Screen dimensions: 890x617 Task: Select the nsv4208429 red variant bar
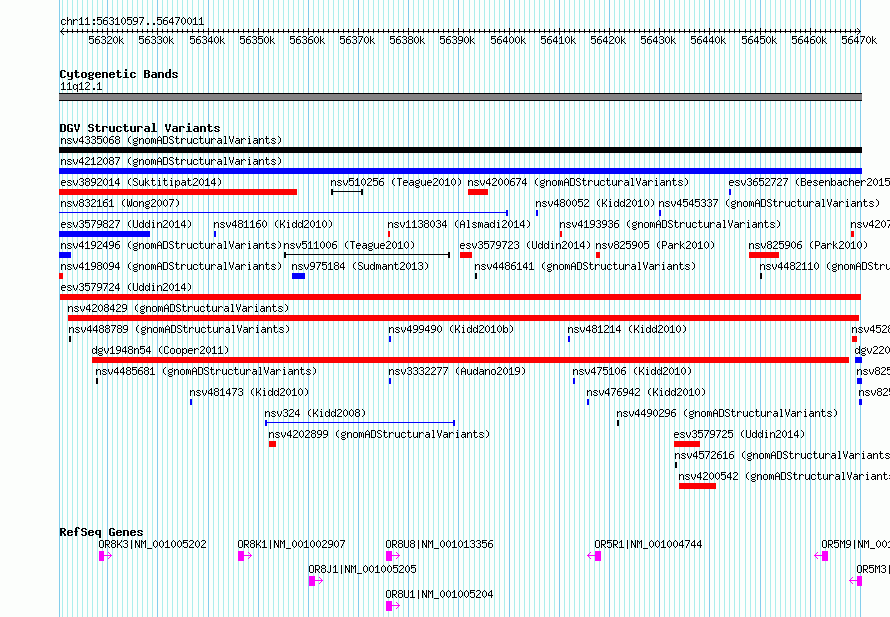463,318
